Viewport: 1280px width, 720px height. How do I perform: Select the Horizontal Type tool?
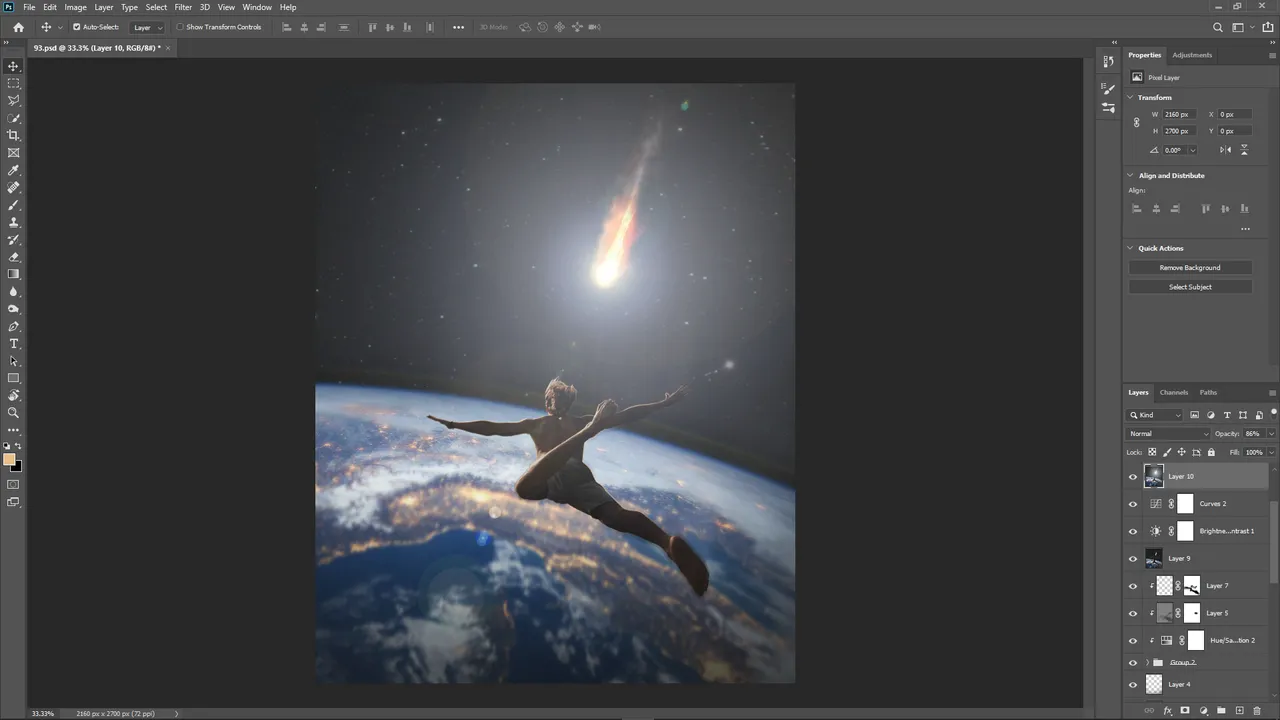click(13, 344)
